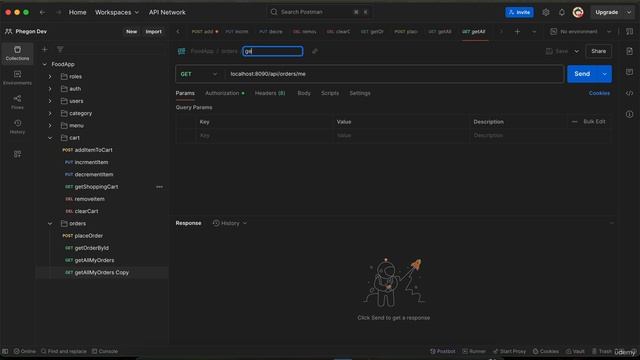640x360 pixels.
Task: Click the Share button
Action: (598, 51)
